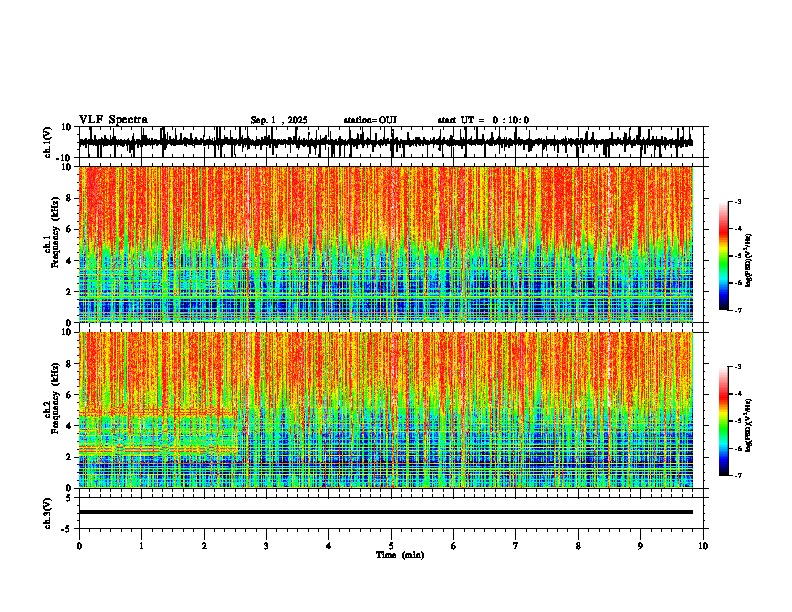Click the ch.1 voltage waveform trace
This screenshot has width=792, height=612.
[x=385, y=142]
